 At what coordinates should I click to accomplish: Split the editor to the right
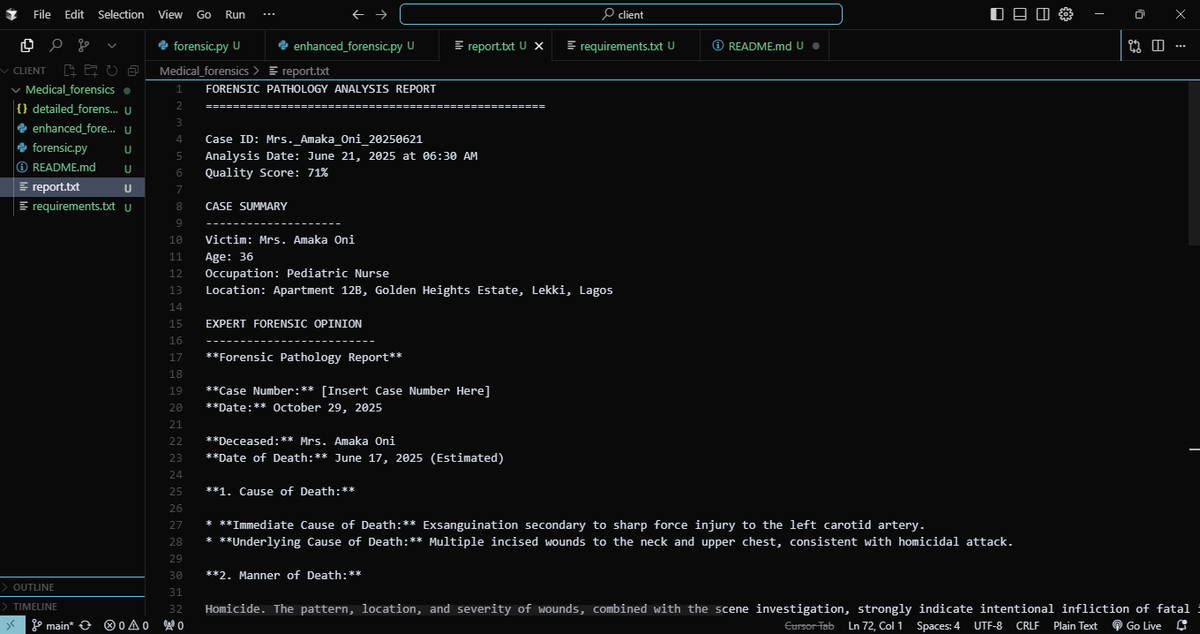click(x=1157, y=45)
